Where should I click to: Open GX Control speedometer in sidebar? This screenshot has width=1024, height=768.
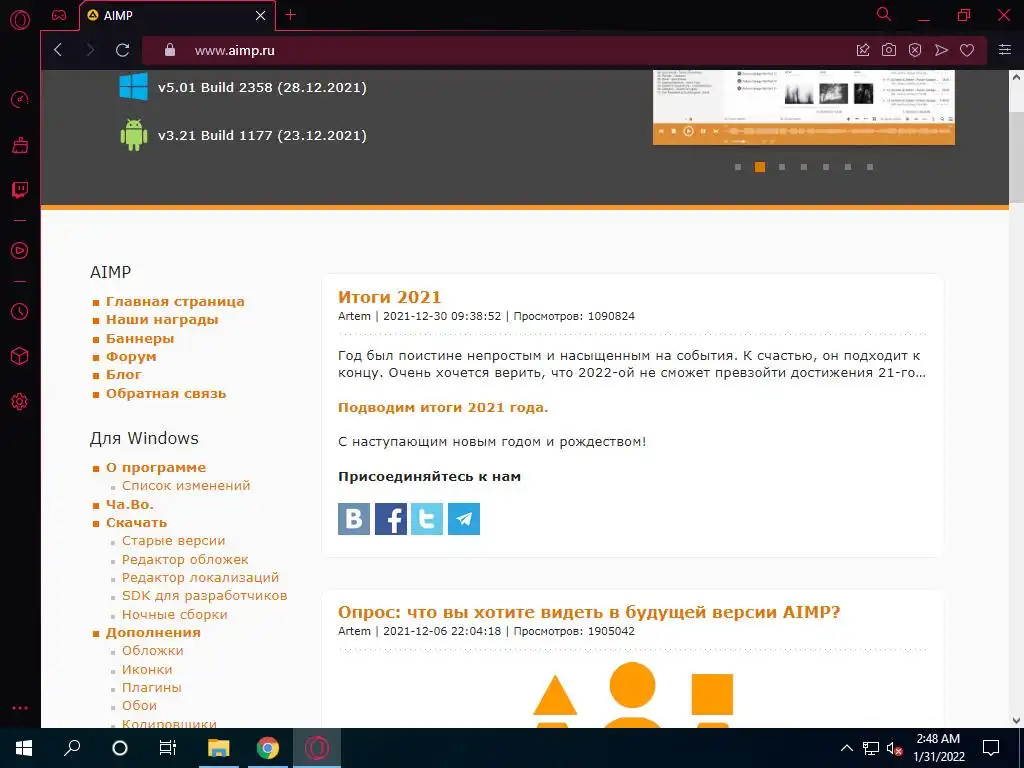(20, 100)
